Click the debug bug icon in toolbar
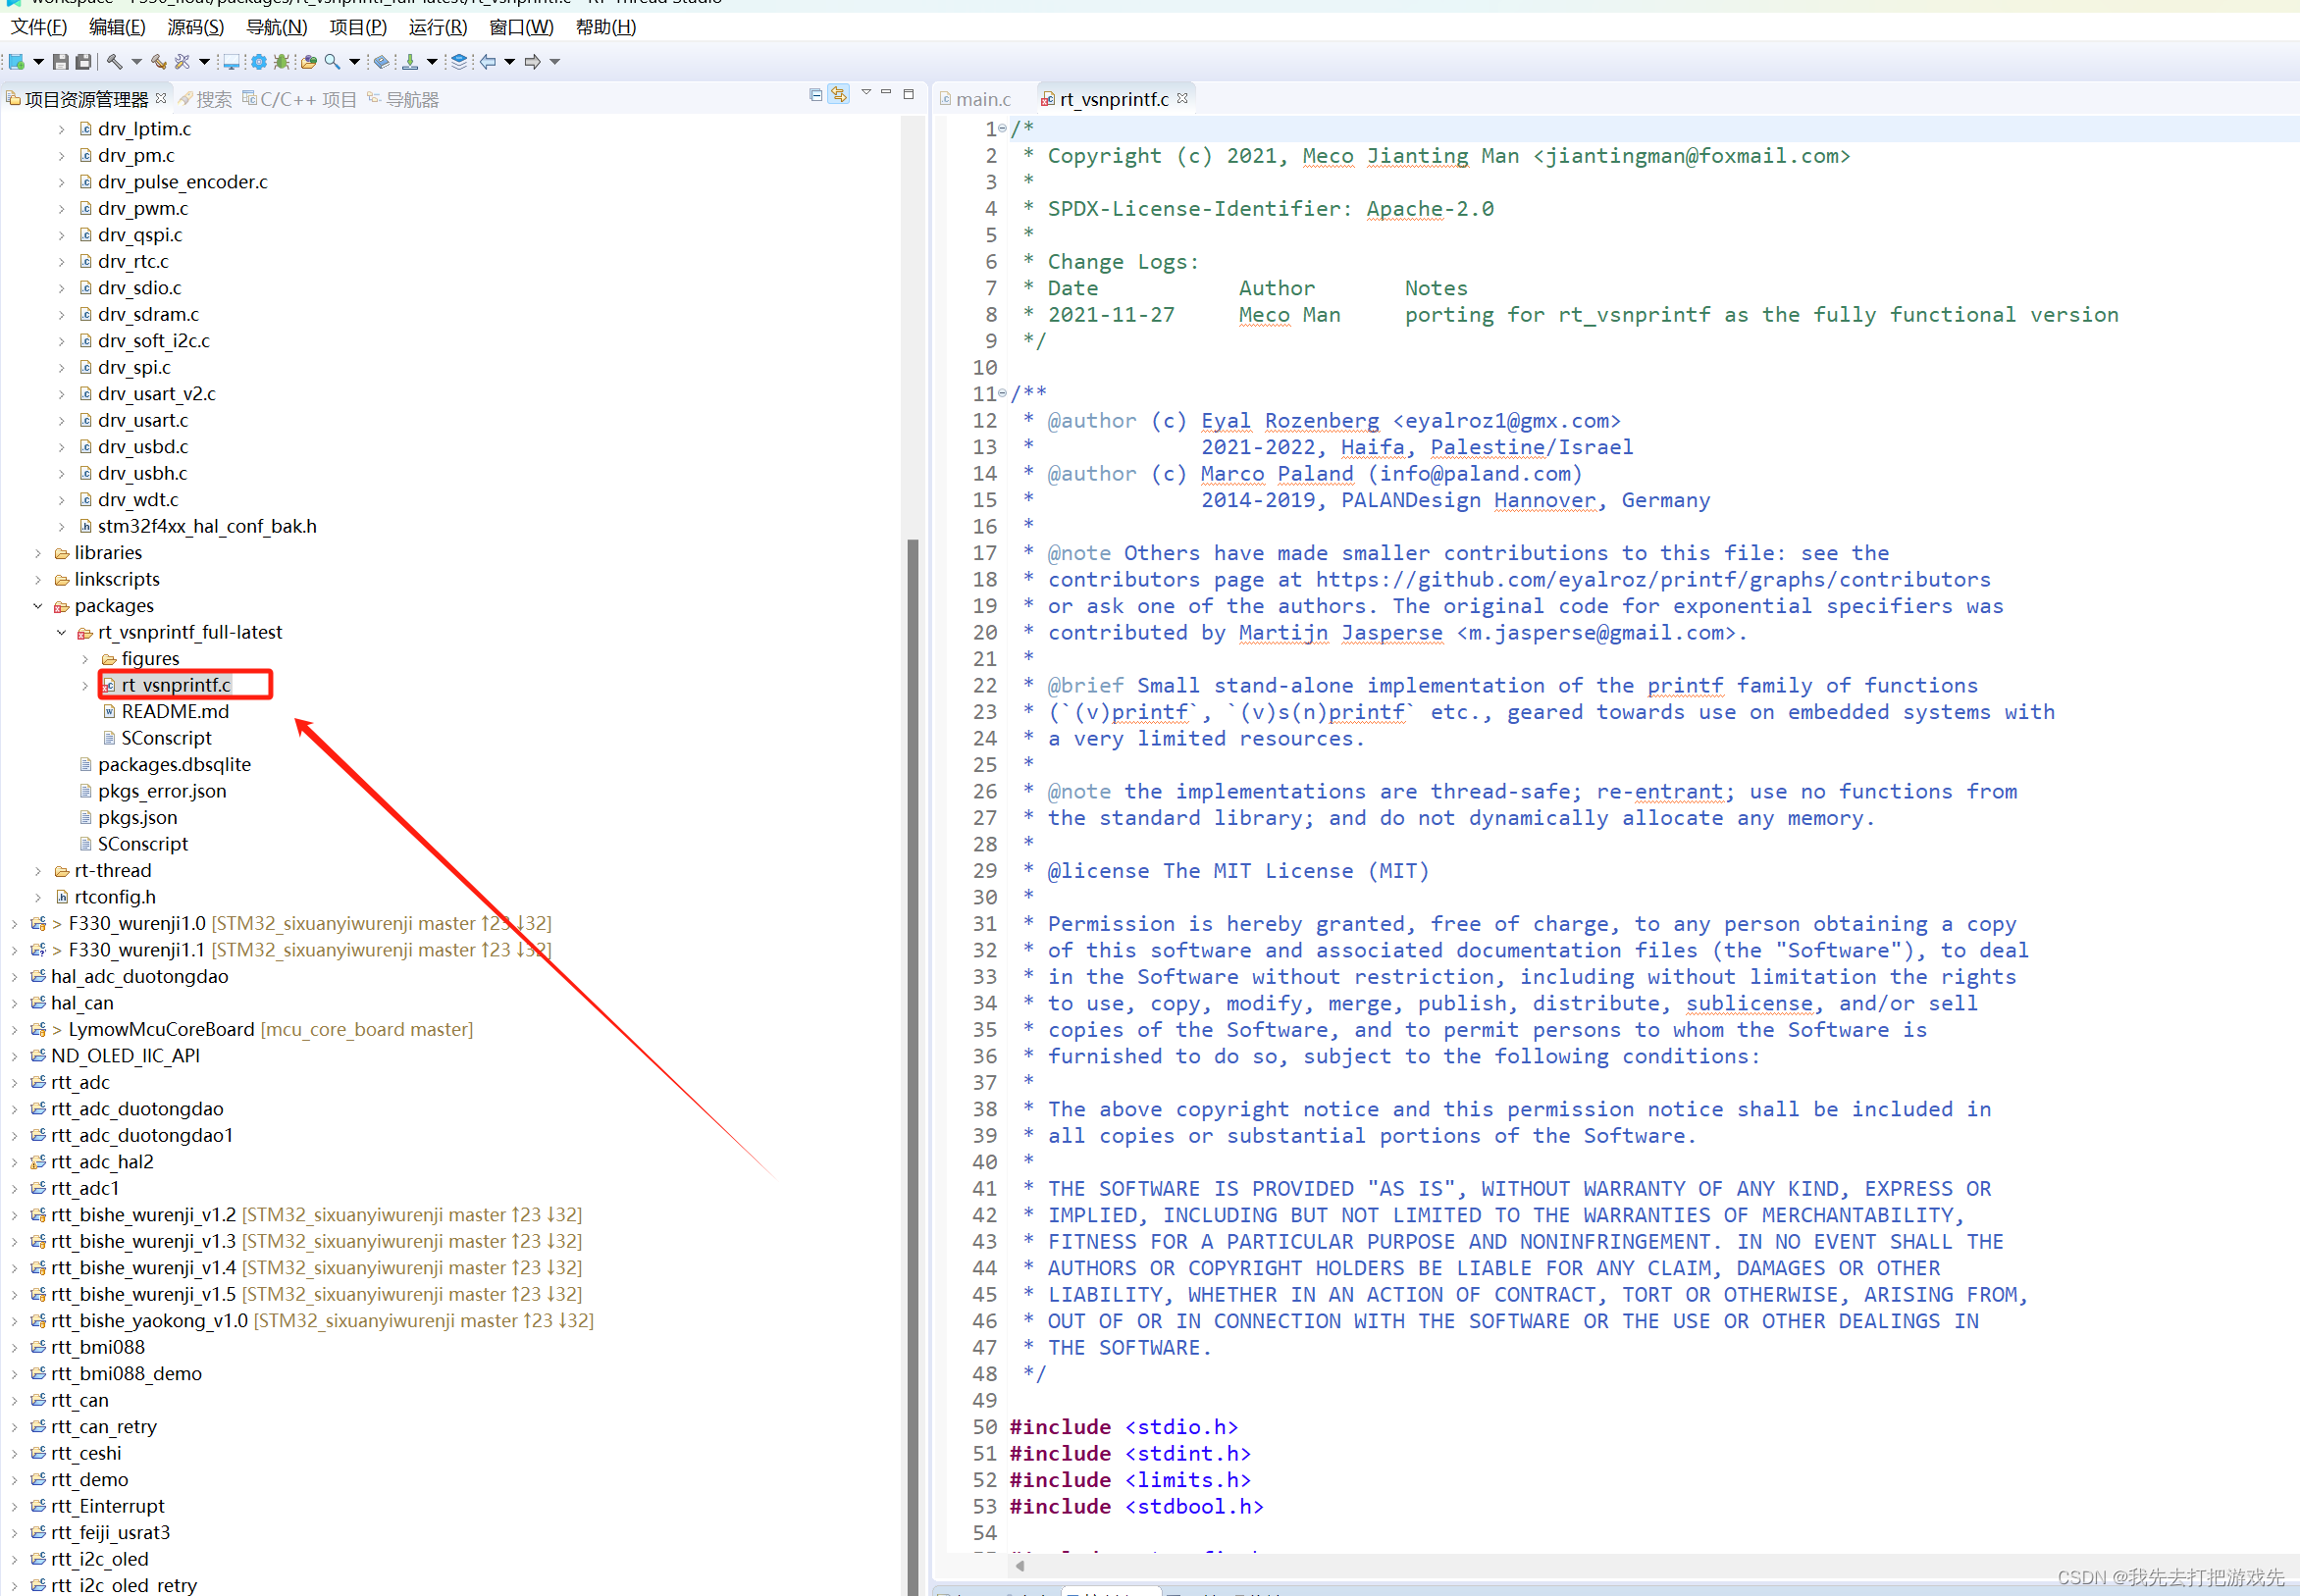Image resolution: width=2300 pixels, height=1596 pixels. pos(282,62)
